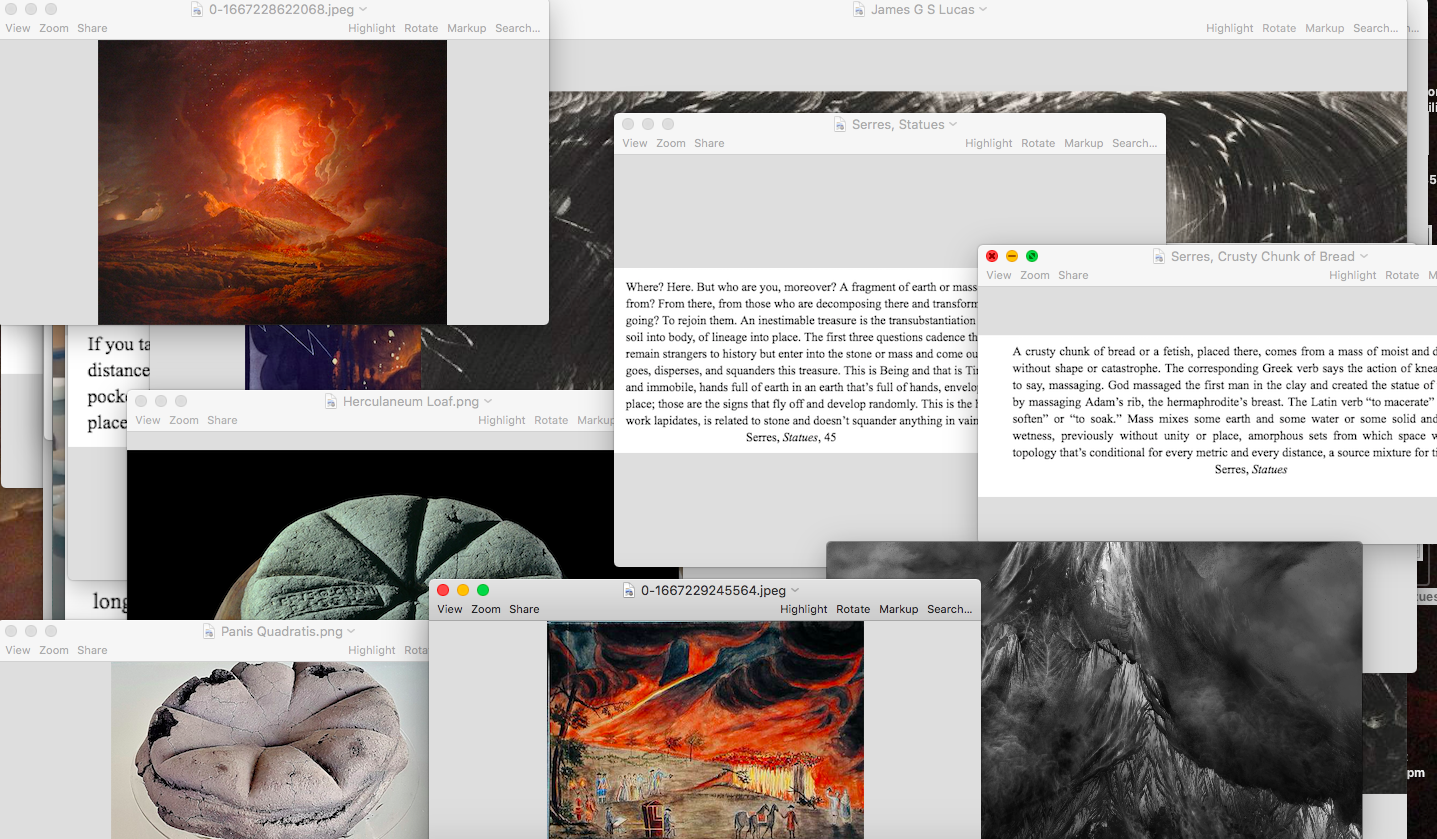Viewport: 1437px width, 839px height.
Task: Click Share in the 0-1667229245564.jpeg window
Action: [524, 609]
